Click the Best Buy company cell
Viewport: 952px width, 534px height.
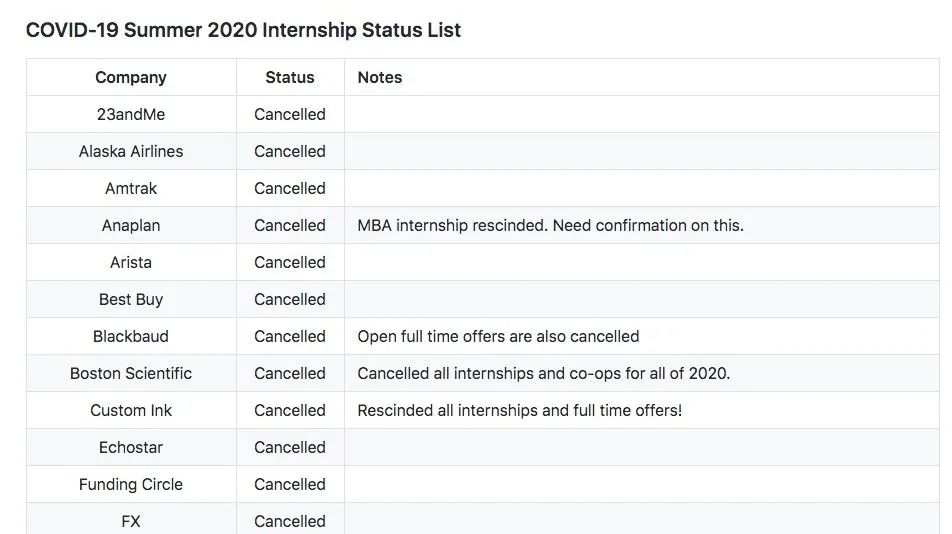click(131, 299)
